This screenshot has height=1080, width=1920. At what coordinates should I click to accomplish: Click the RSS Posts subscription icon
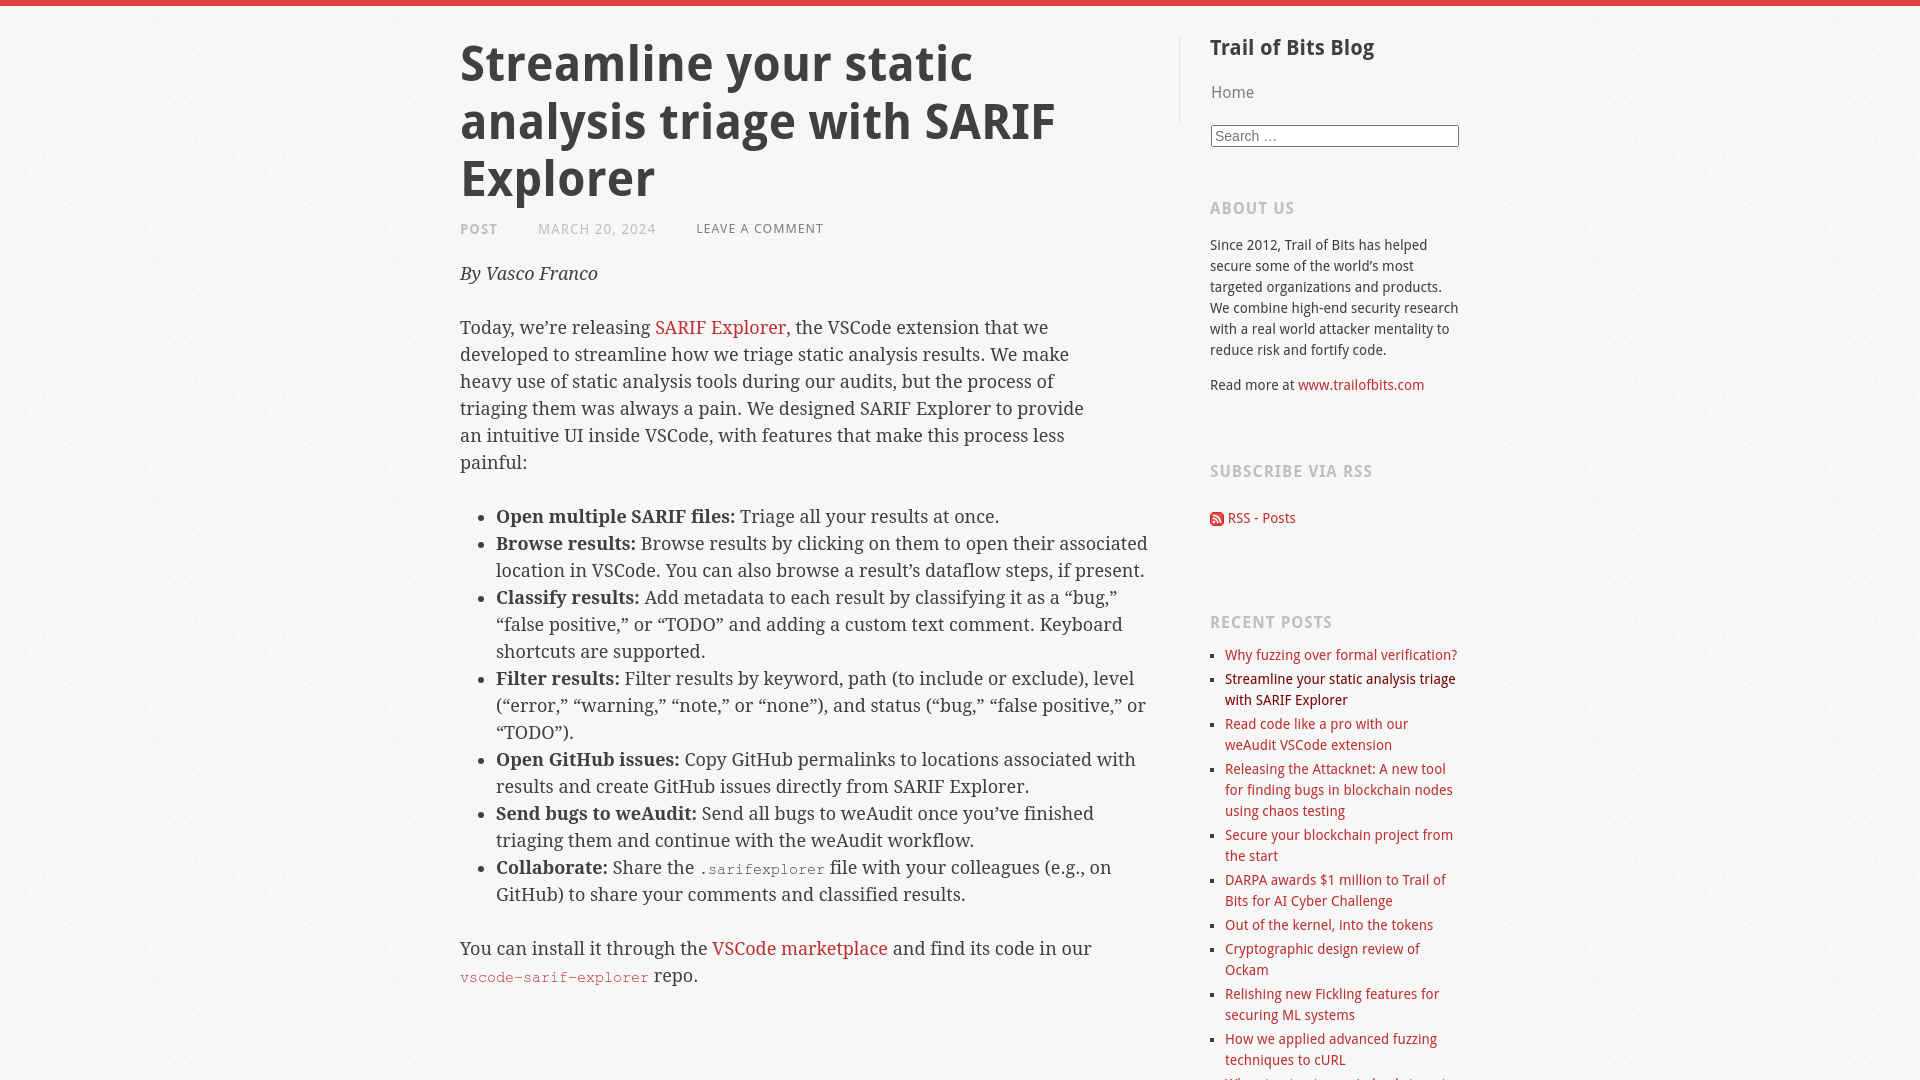pyautogui.click(x=1217, y=517)
